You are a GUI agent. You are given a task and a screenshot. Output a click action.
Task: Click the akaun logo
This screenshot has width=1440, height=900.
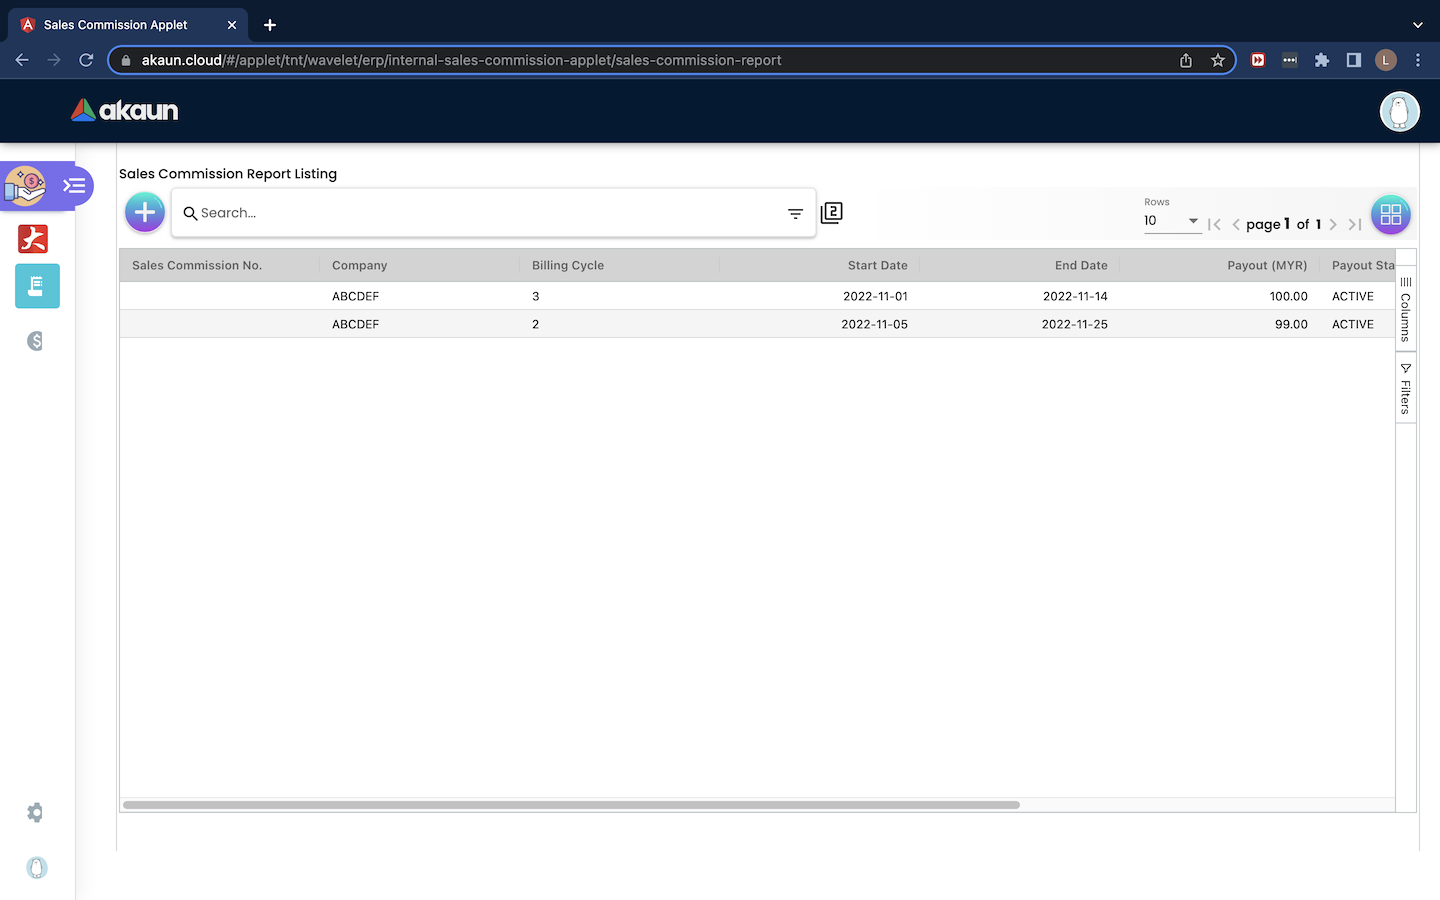click(x=125, y=110)
